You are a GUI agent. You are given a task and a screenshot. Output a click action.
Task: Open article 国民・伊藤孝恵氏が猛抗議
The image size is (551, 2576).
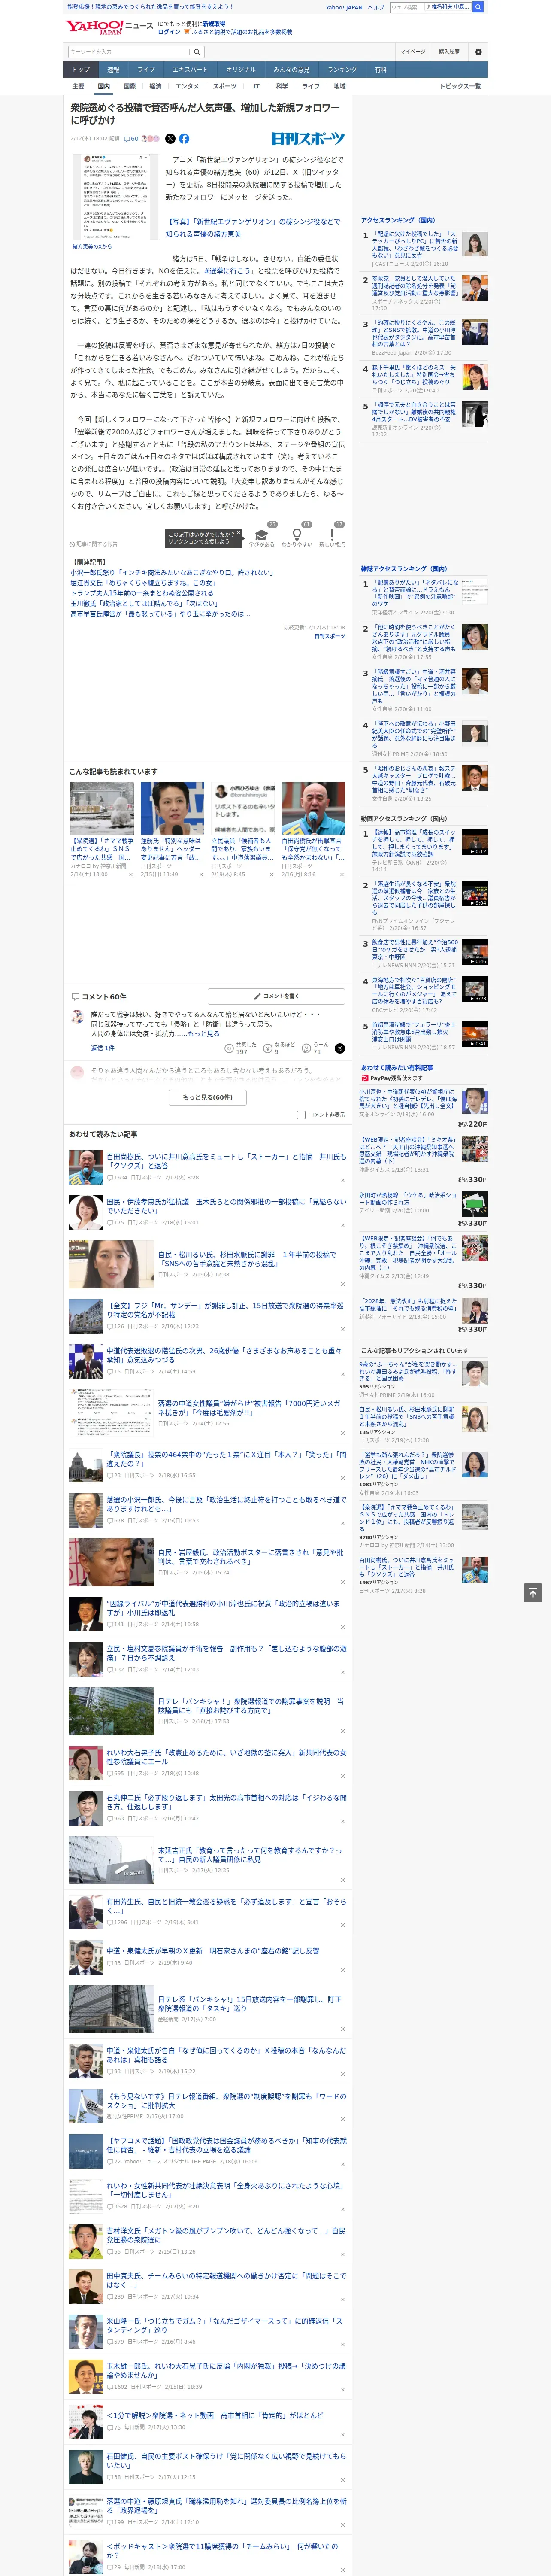[226, 1206]
